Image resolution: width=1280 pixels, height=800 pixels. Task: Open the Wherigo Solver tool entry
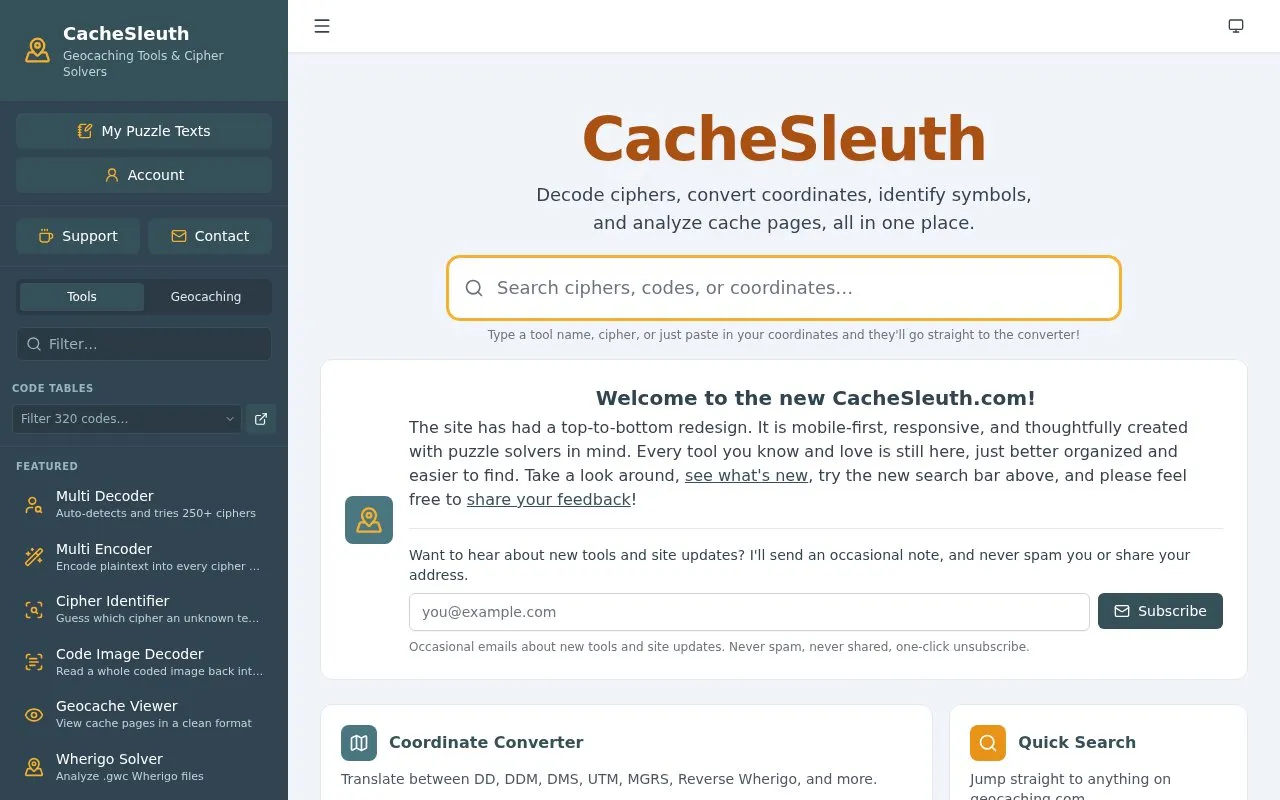click(x=144, y=767)
